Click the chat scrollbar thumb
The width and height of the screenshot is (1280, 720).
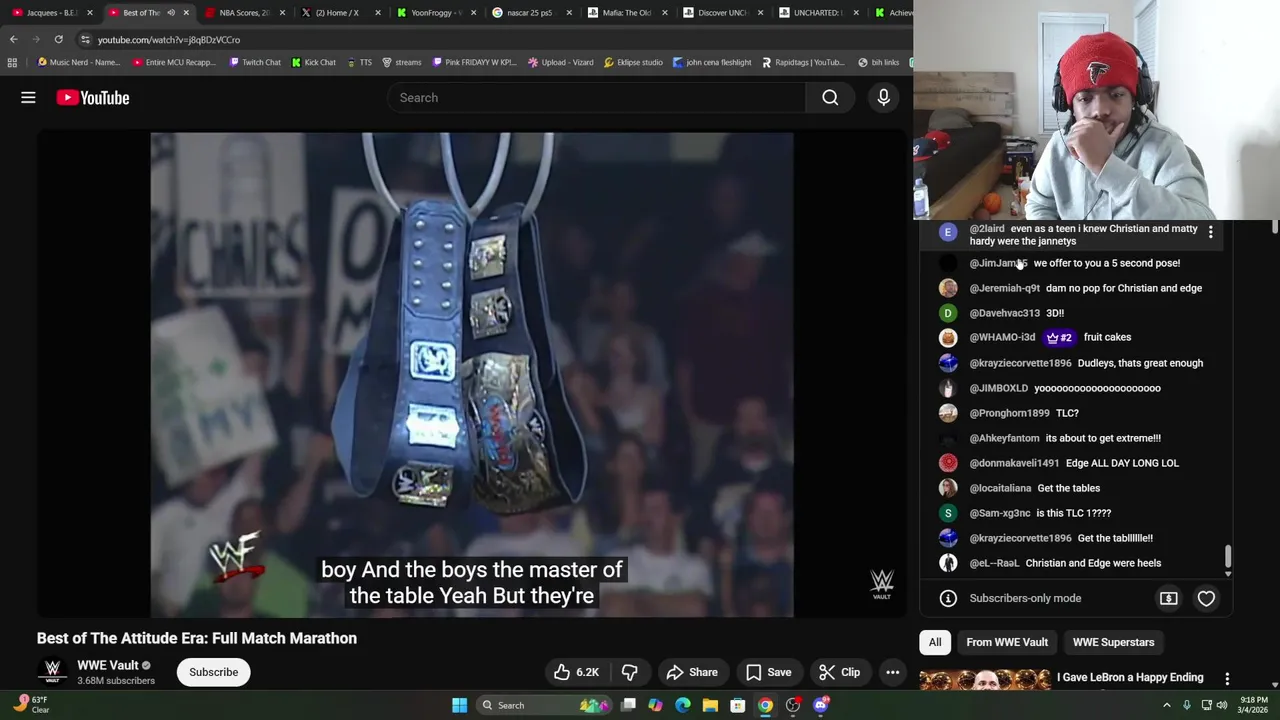1228,556
